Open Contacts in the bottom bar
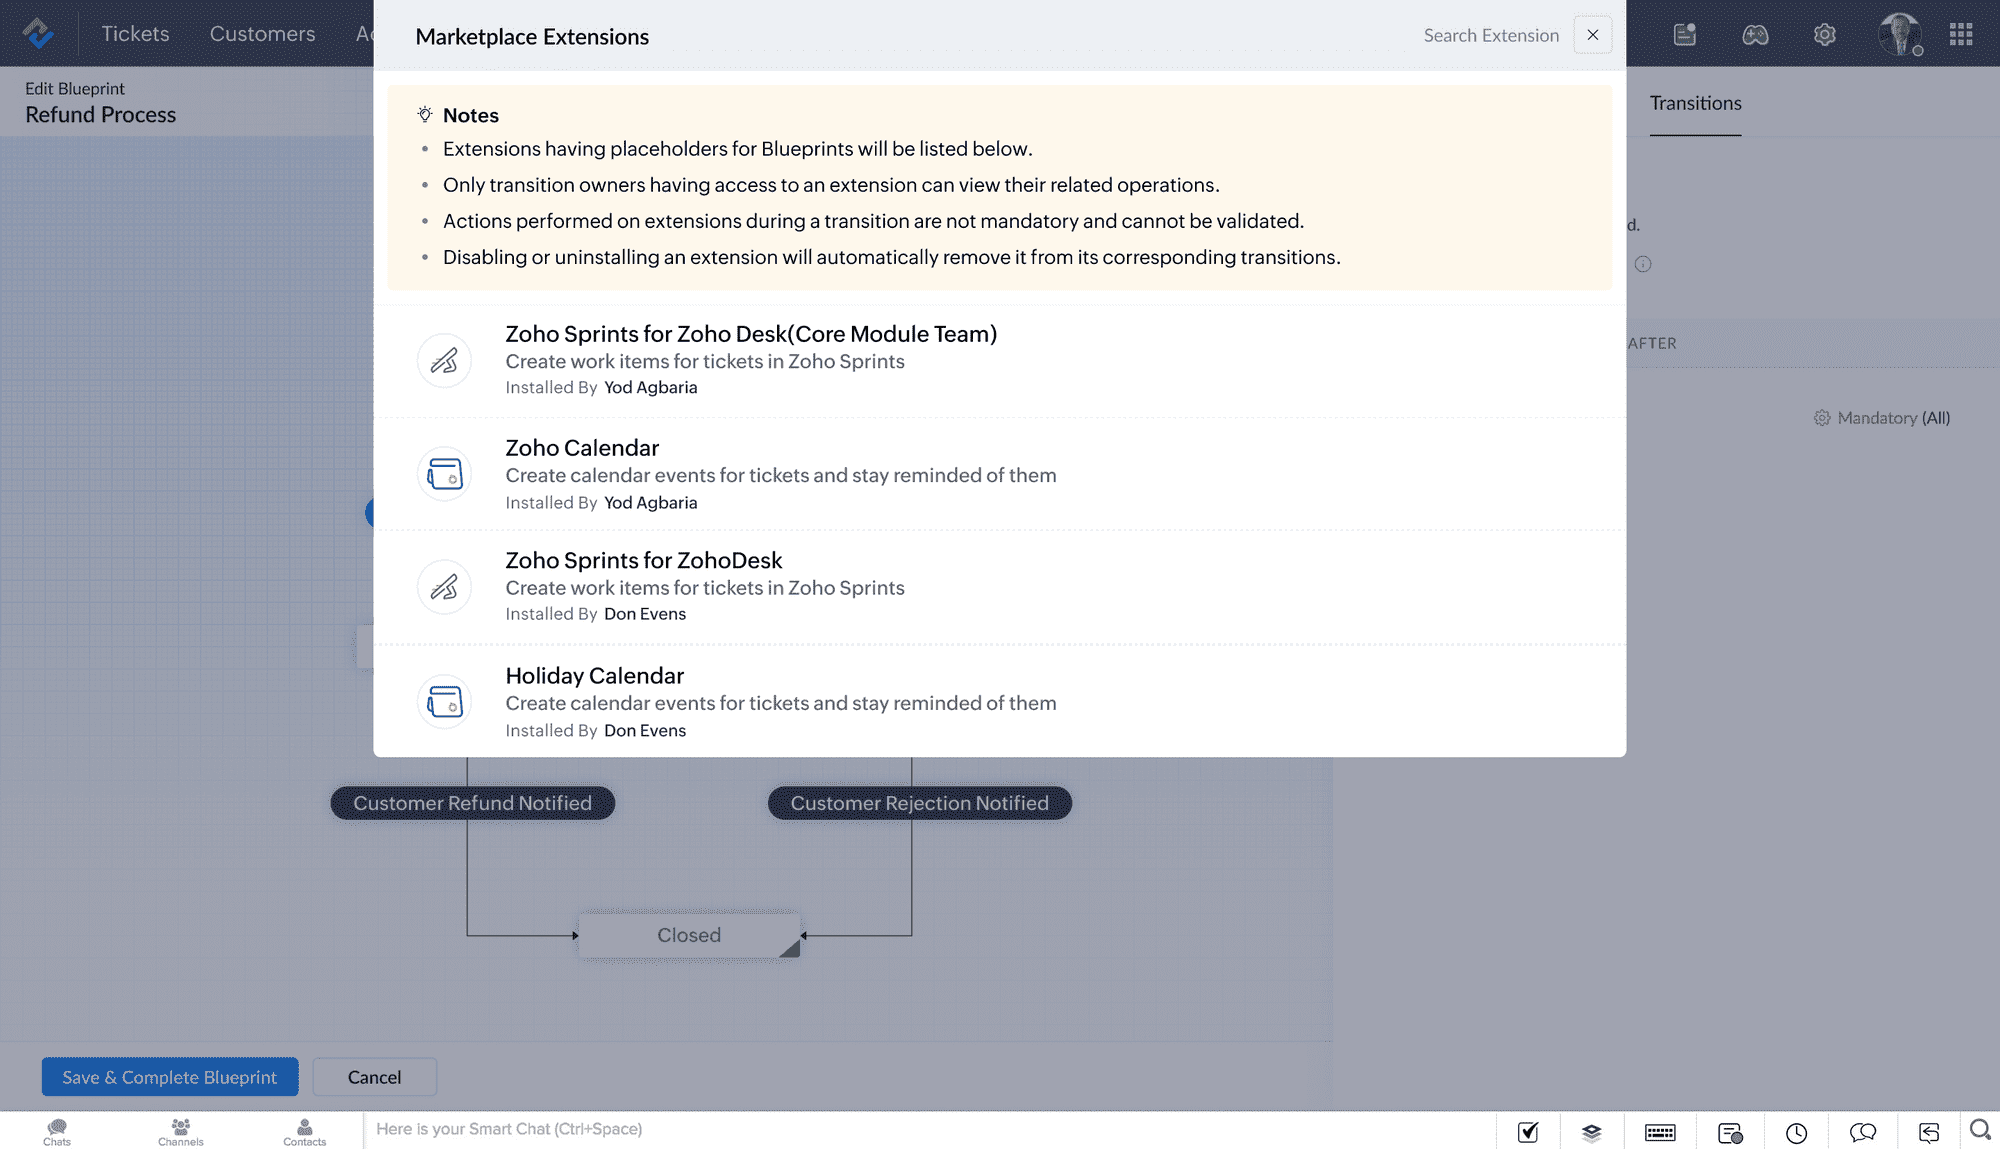Image resolution: width=2000 pixels, height=1149 pixels. [305, 1132]
